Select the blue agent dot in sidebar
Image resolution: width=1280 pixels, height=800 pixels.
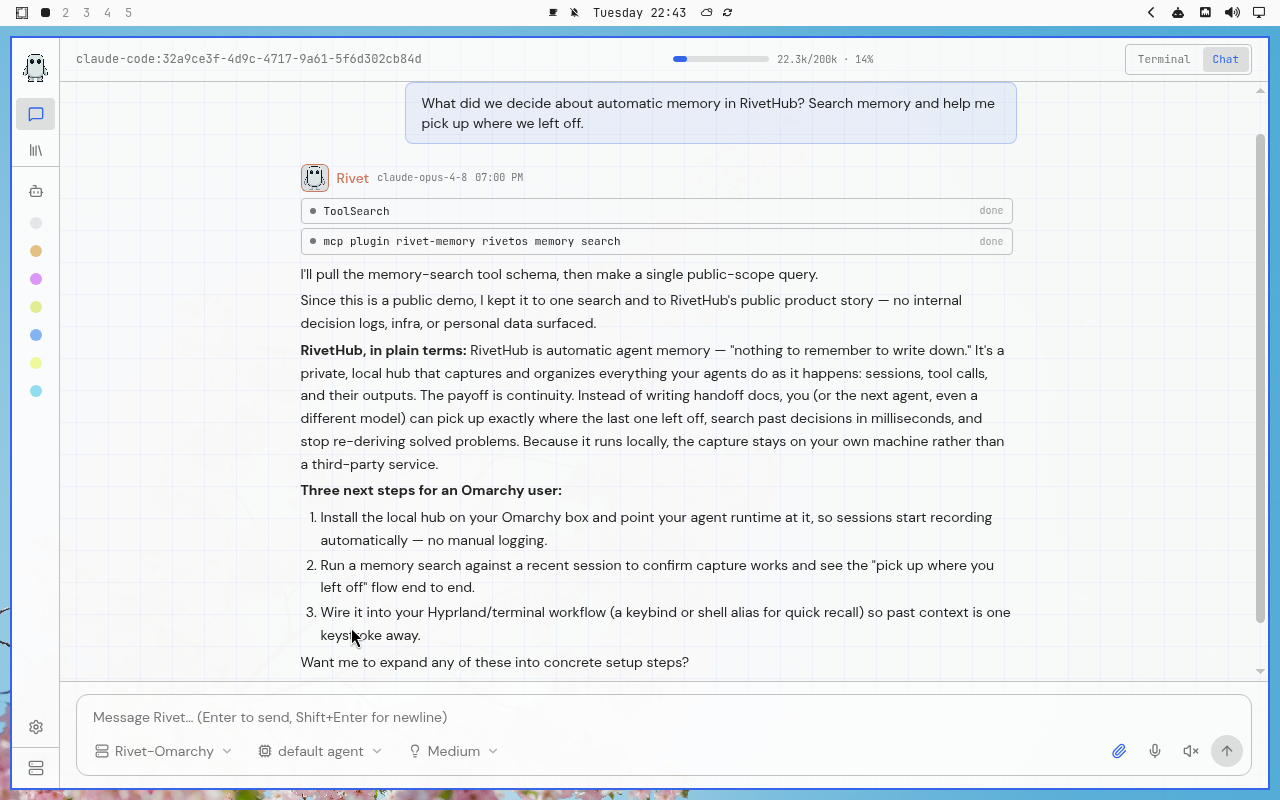coord(36,335)
